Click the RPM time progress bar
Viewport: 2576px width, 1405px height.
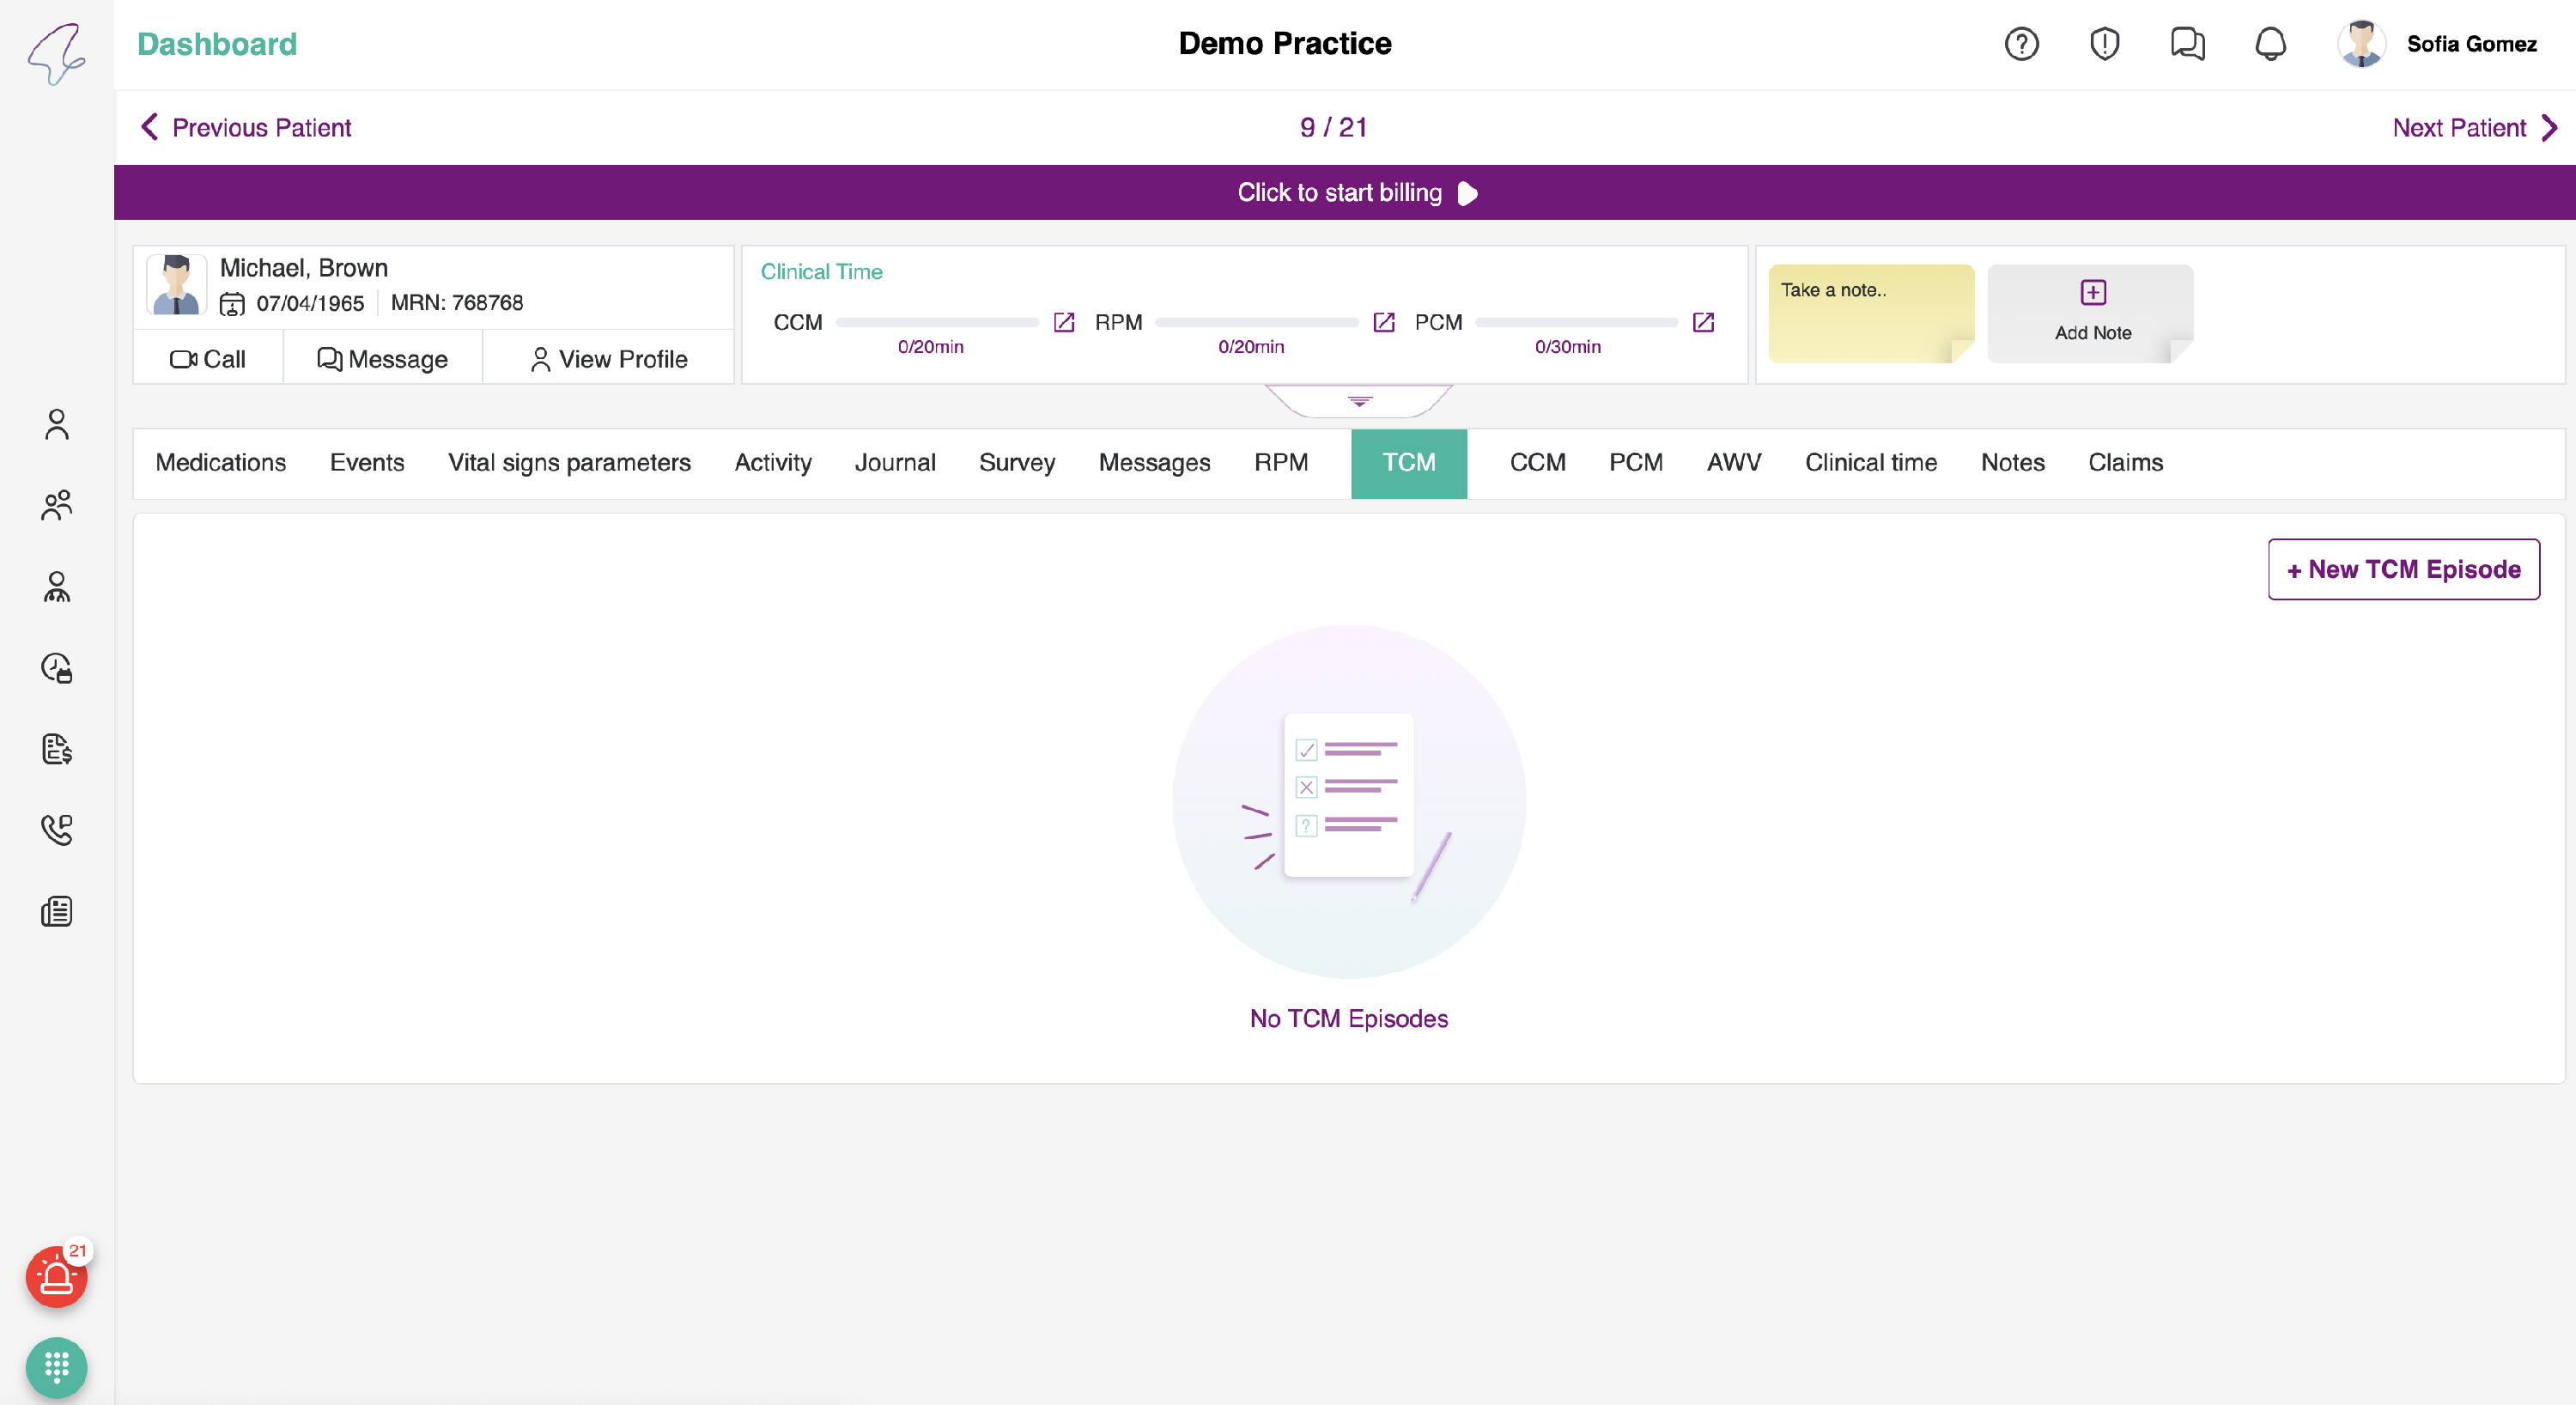1256,323
